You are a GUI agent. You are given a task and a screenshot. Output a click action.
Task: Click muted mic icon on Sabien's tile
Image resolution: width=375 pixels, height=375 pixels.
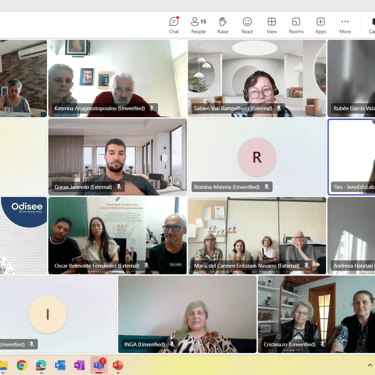pos(279,108)
